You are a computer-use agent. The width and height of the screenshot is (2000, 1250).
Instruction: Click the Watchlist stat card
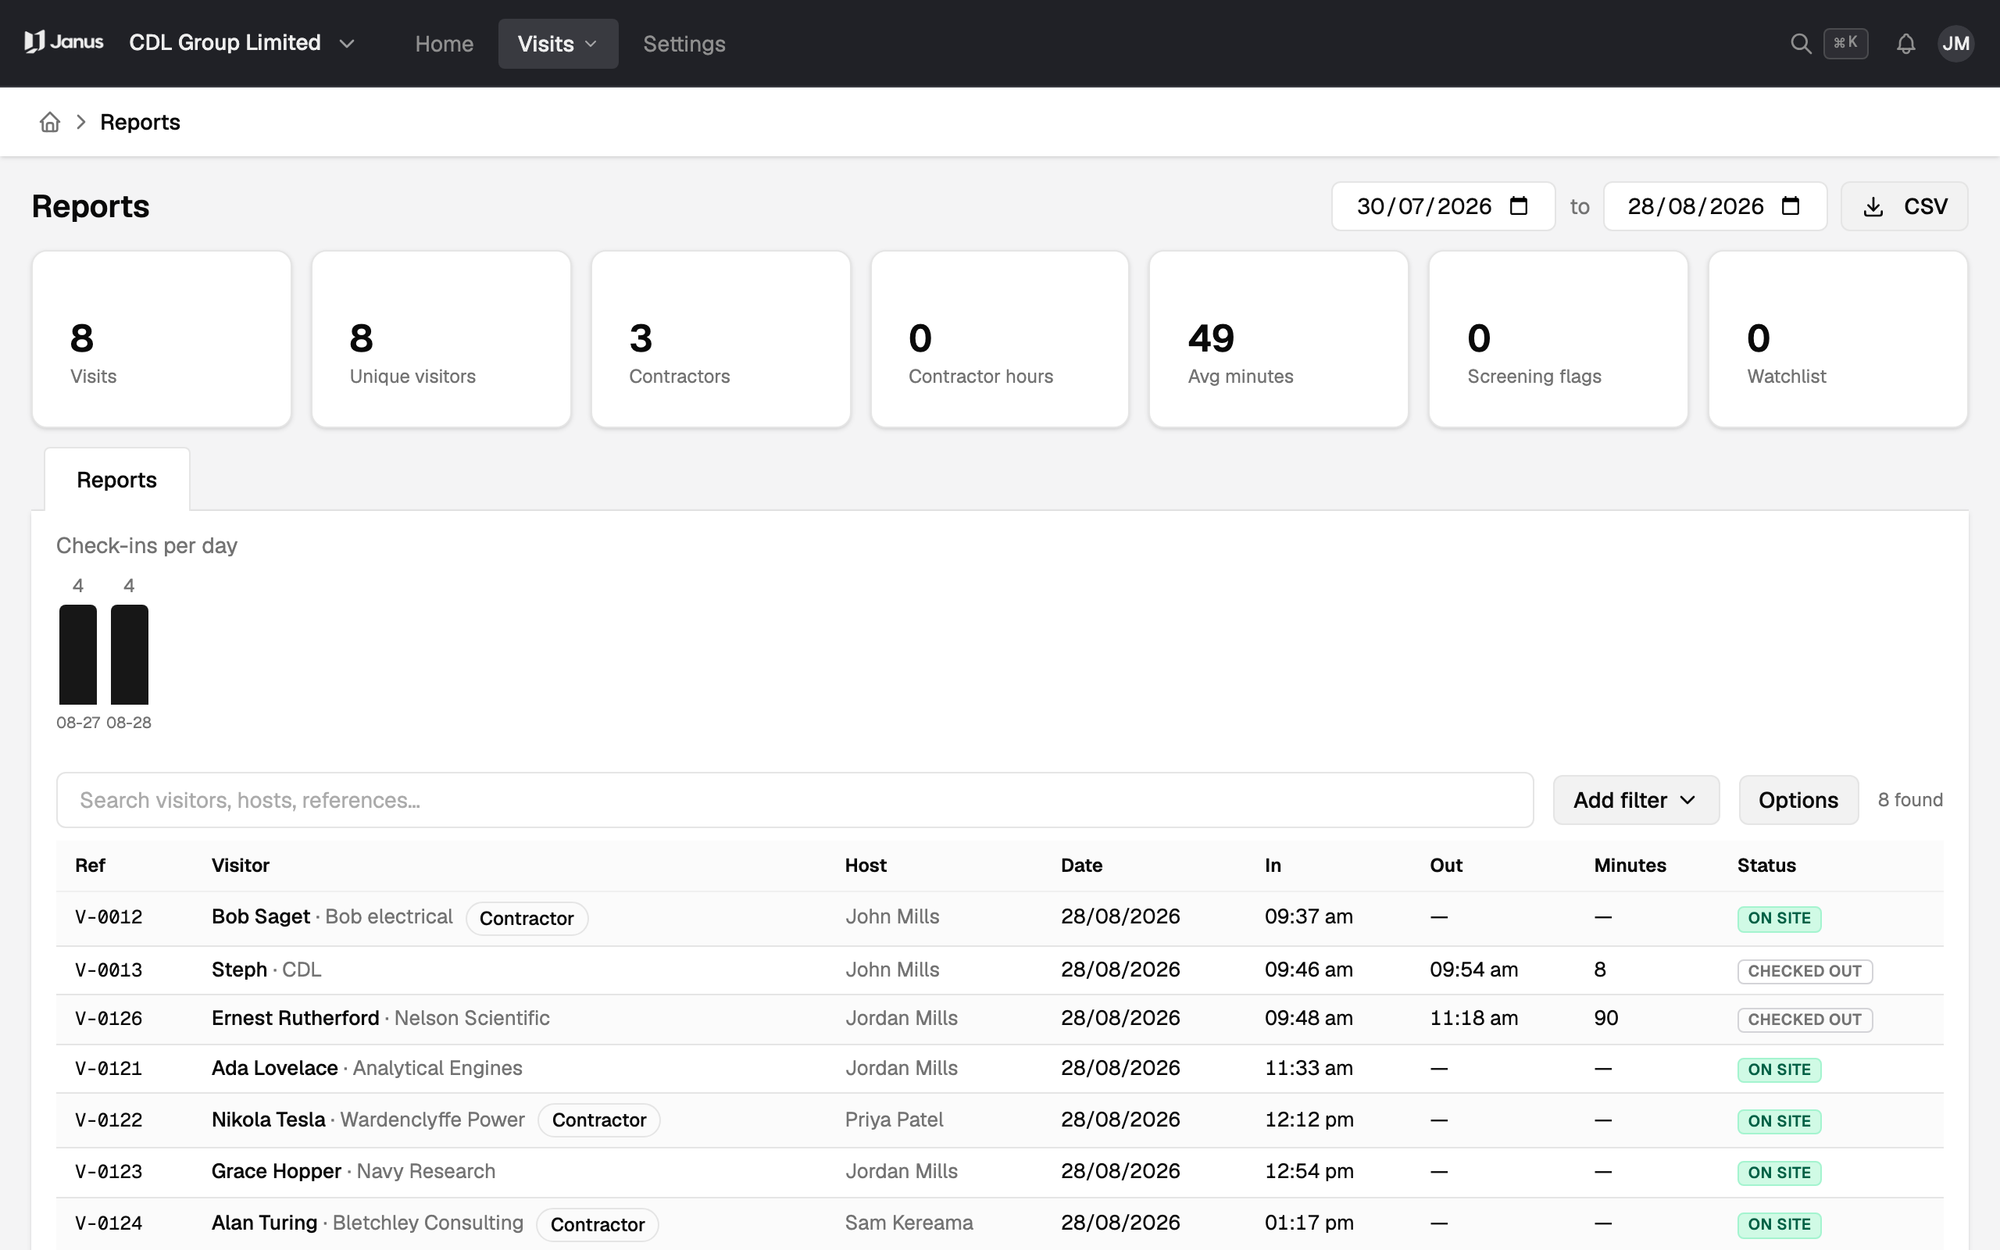(1838, 339)
